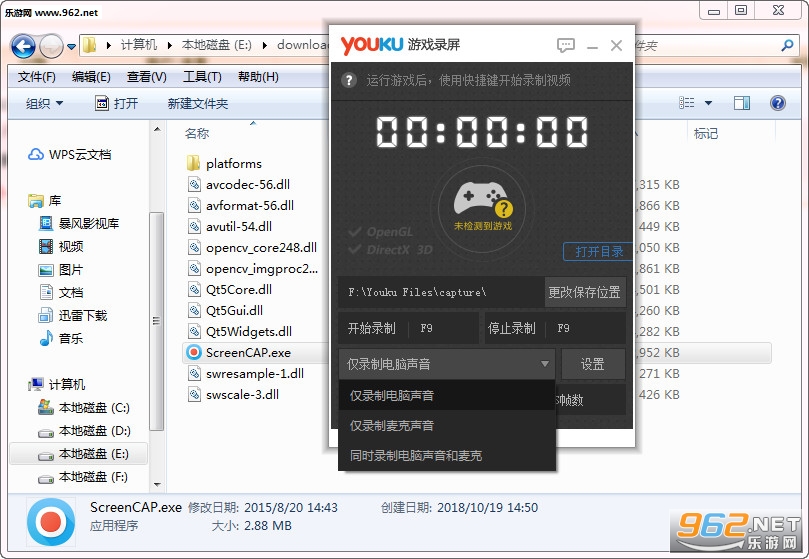Choose 同时录制电脑声音和麦克 option
The image size is (809, 559).
[x=447, y=455]
